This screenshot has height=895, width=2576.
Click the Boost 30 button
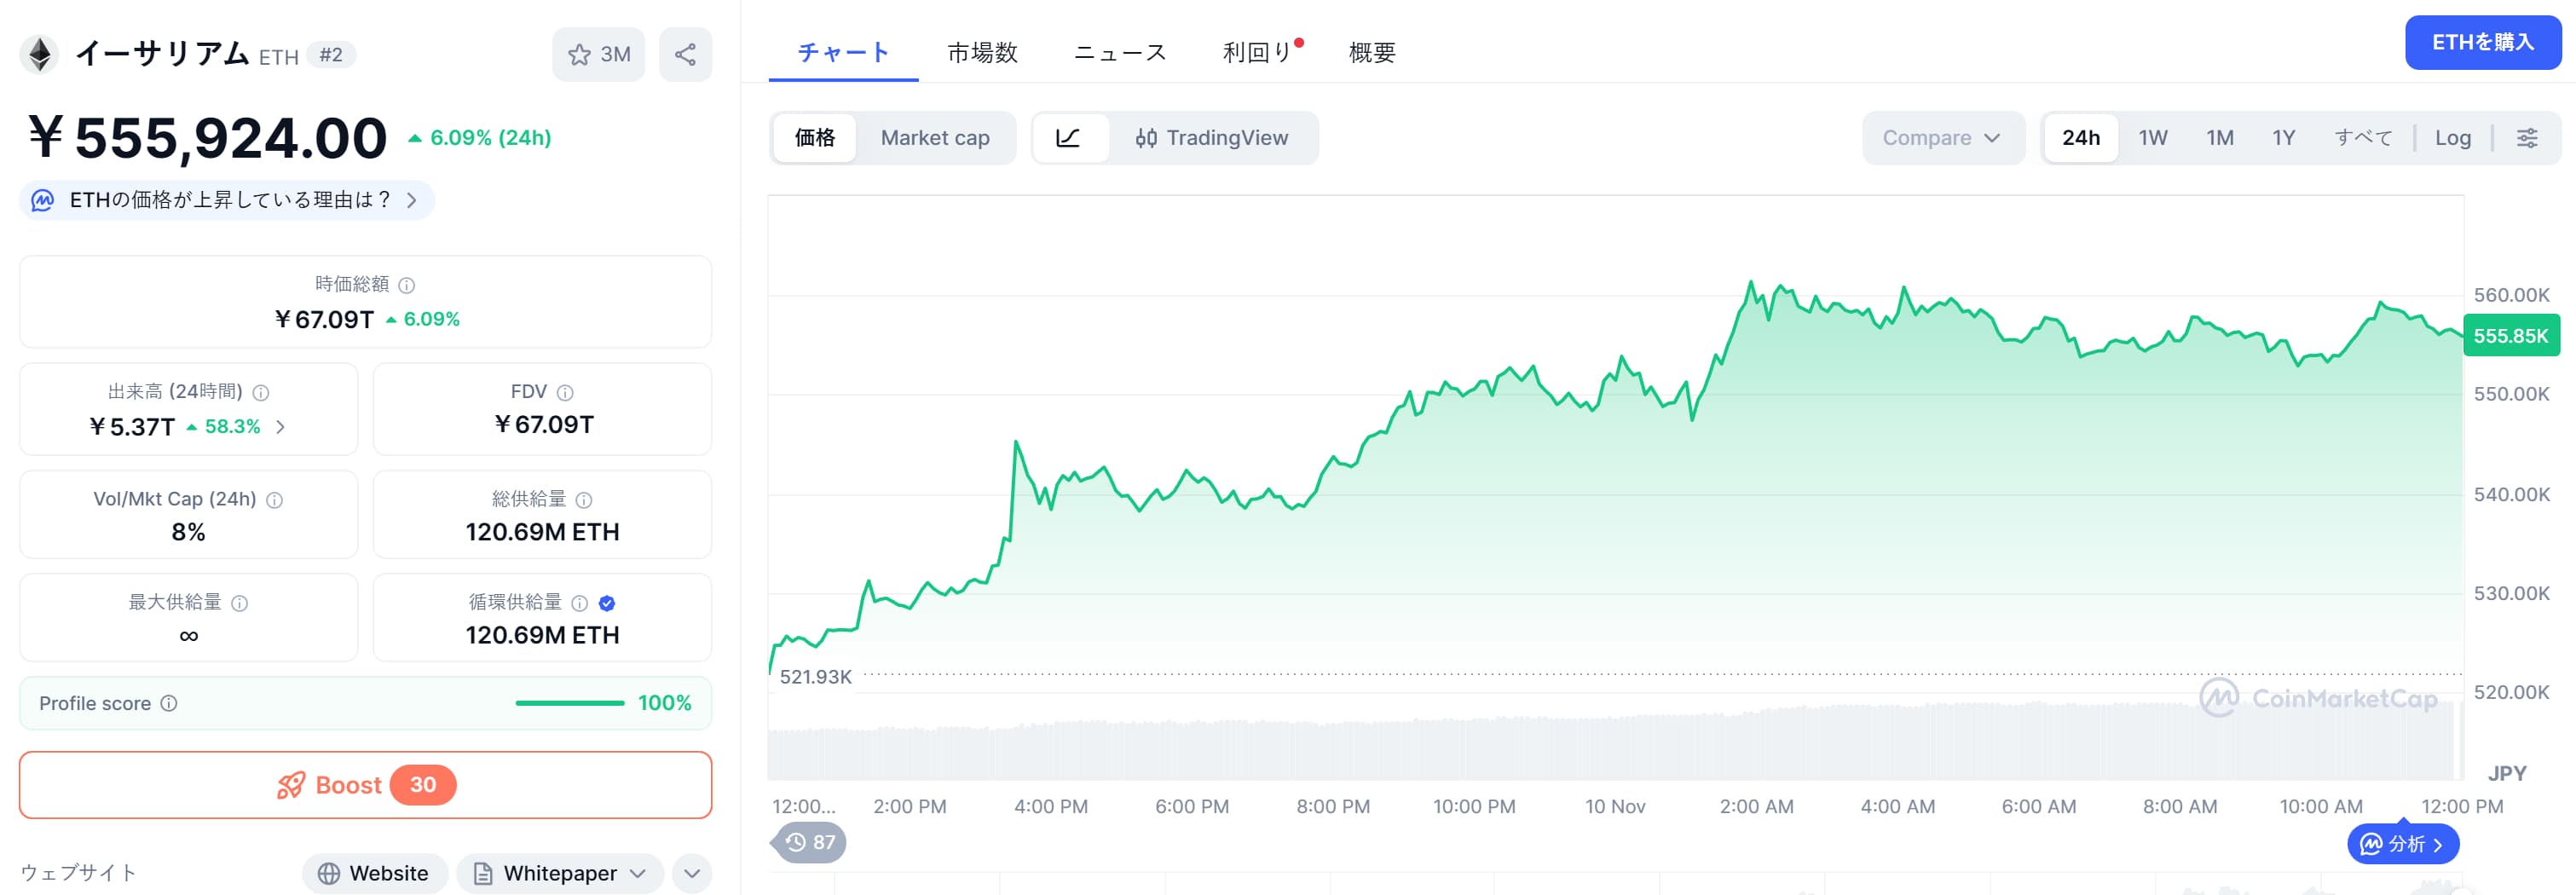click(366, 785)
